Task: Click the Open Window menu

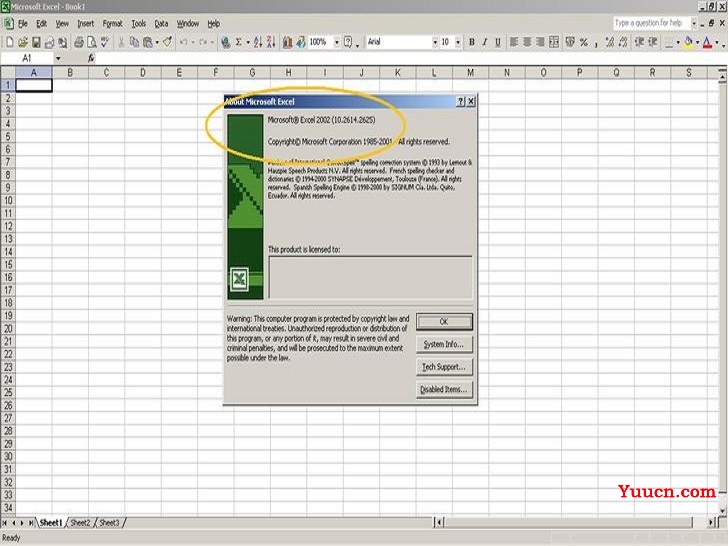Action: tap(188, 23)
